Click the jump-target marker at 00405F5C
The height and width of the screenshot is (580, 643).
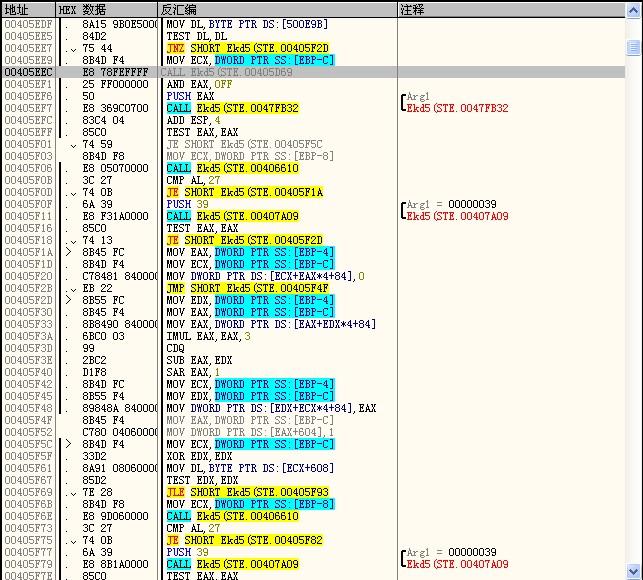click(68, 444)
